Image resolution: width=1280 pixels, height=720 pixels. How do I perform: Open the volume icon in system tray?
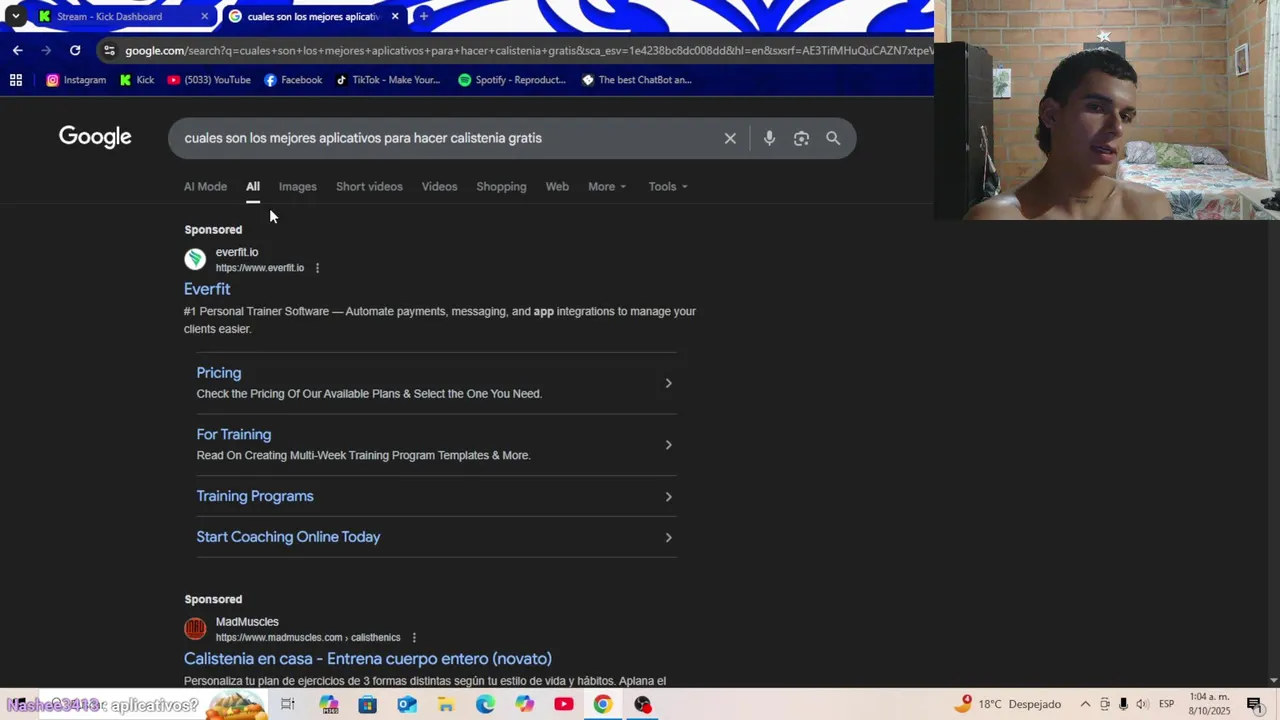tap(1143, 704)
